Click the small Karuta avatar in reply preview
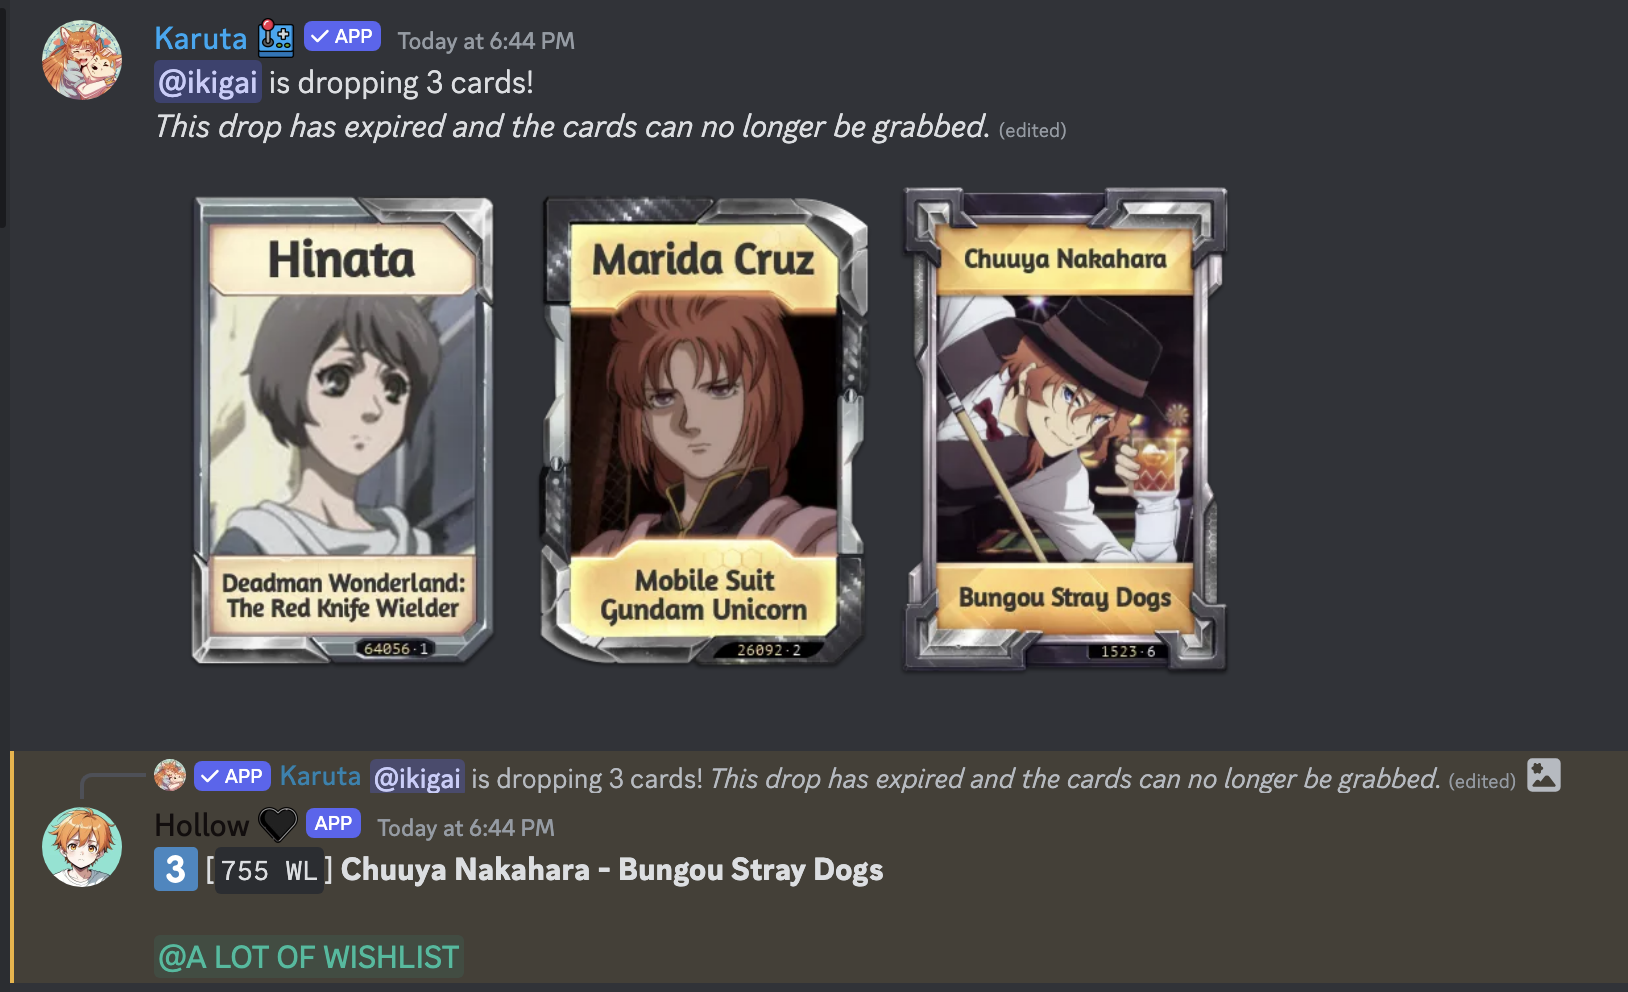The height and width of the screenshot is (992, 1628). tap(170, 775)
